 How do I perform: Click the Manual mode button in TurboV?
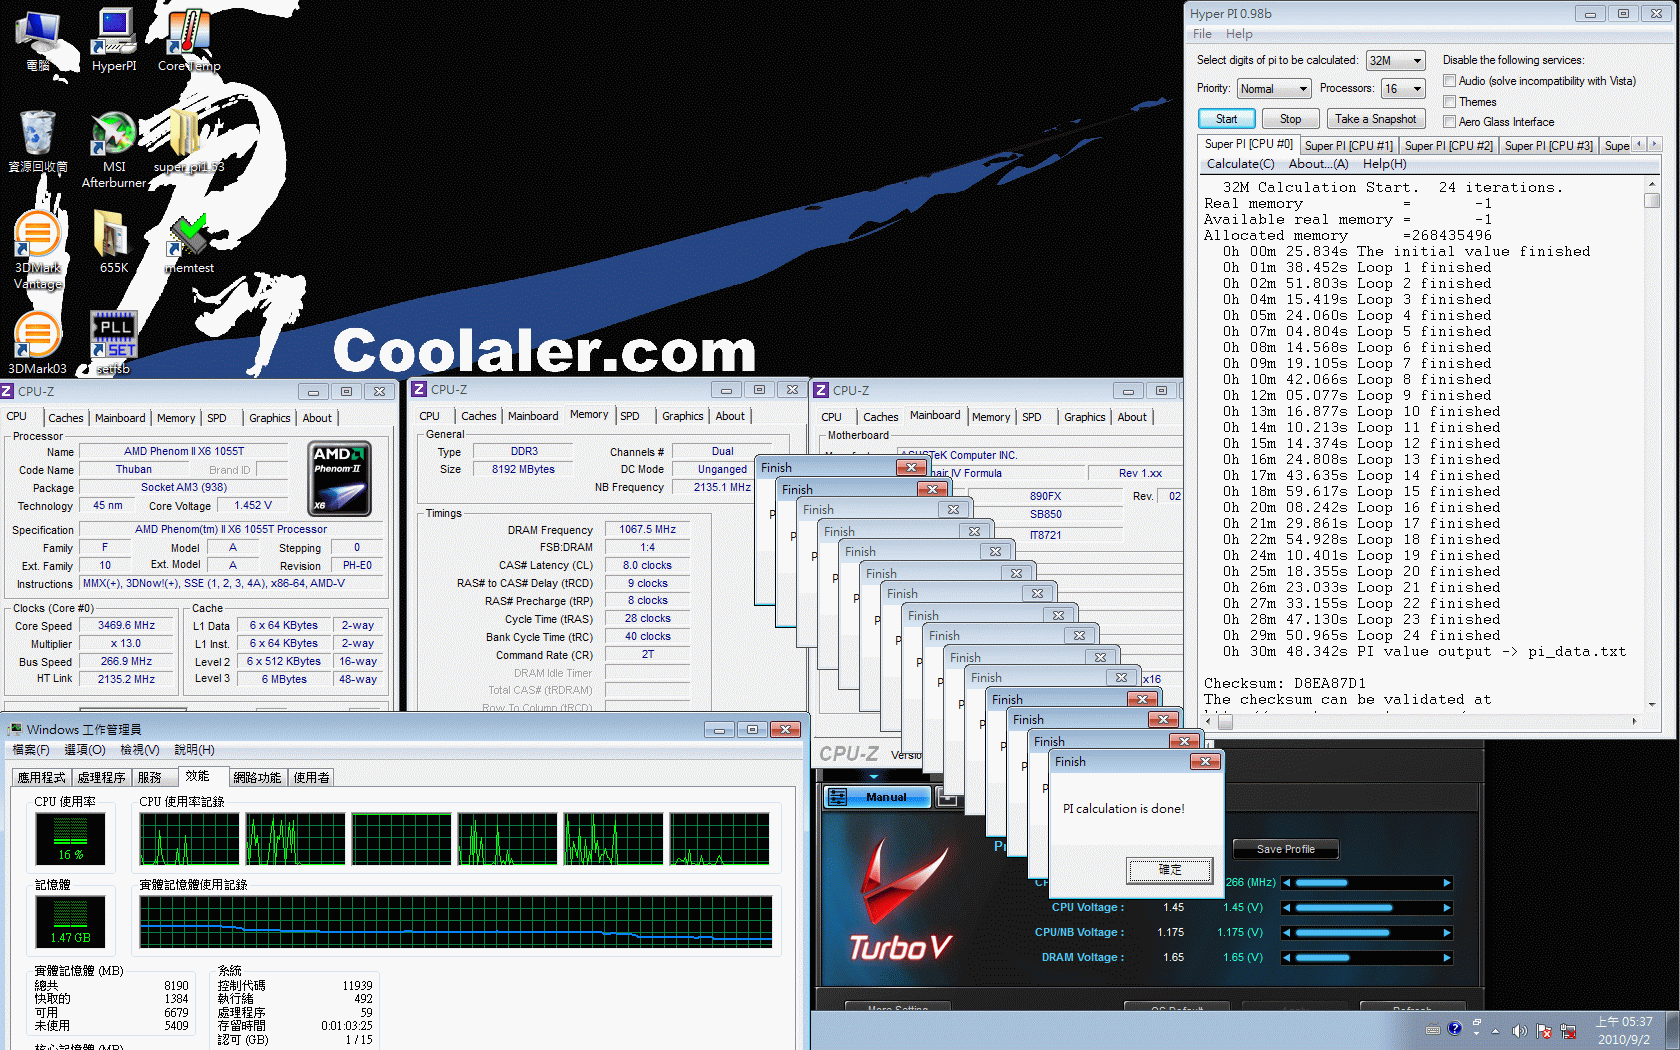tap(876, 797)
